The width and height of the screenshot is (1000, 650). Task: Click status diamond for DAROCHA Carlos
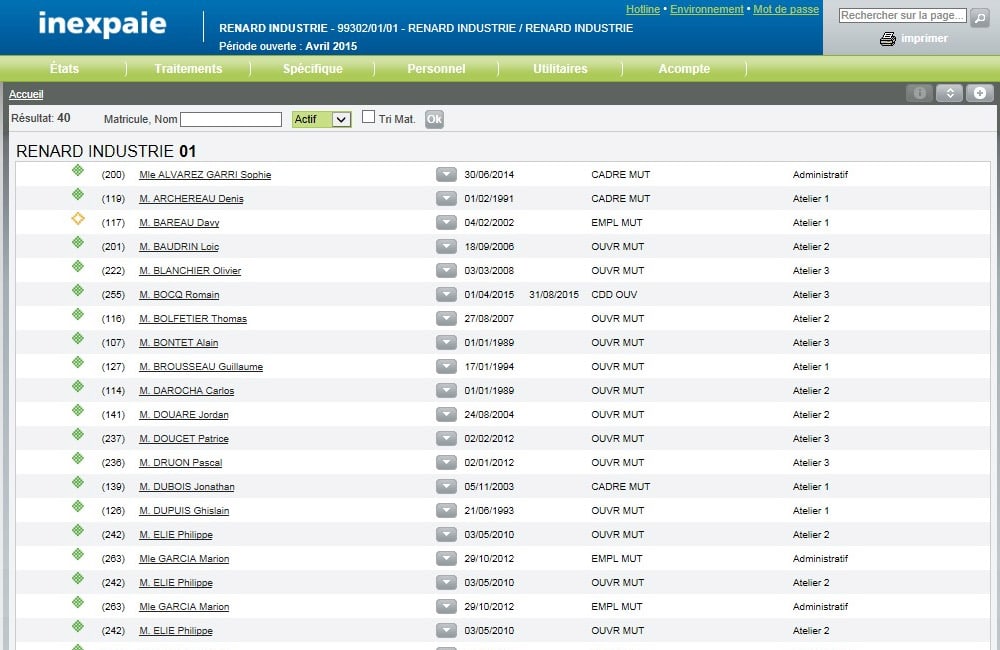(x=78, y=387)
